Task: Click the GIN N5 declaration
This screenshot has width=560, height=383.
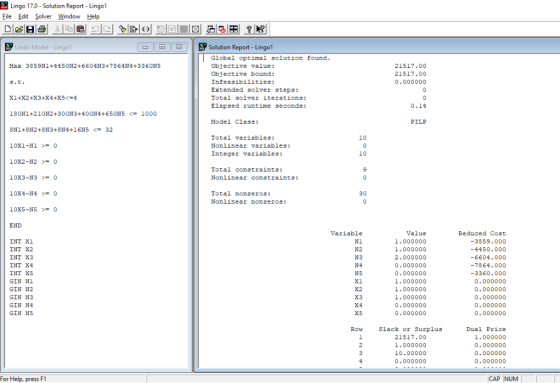Action: 21,313
